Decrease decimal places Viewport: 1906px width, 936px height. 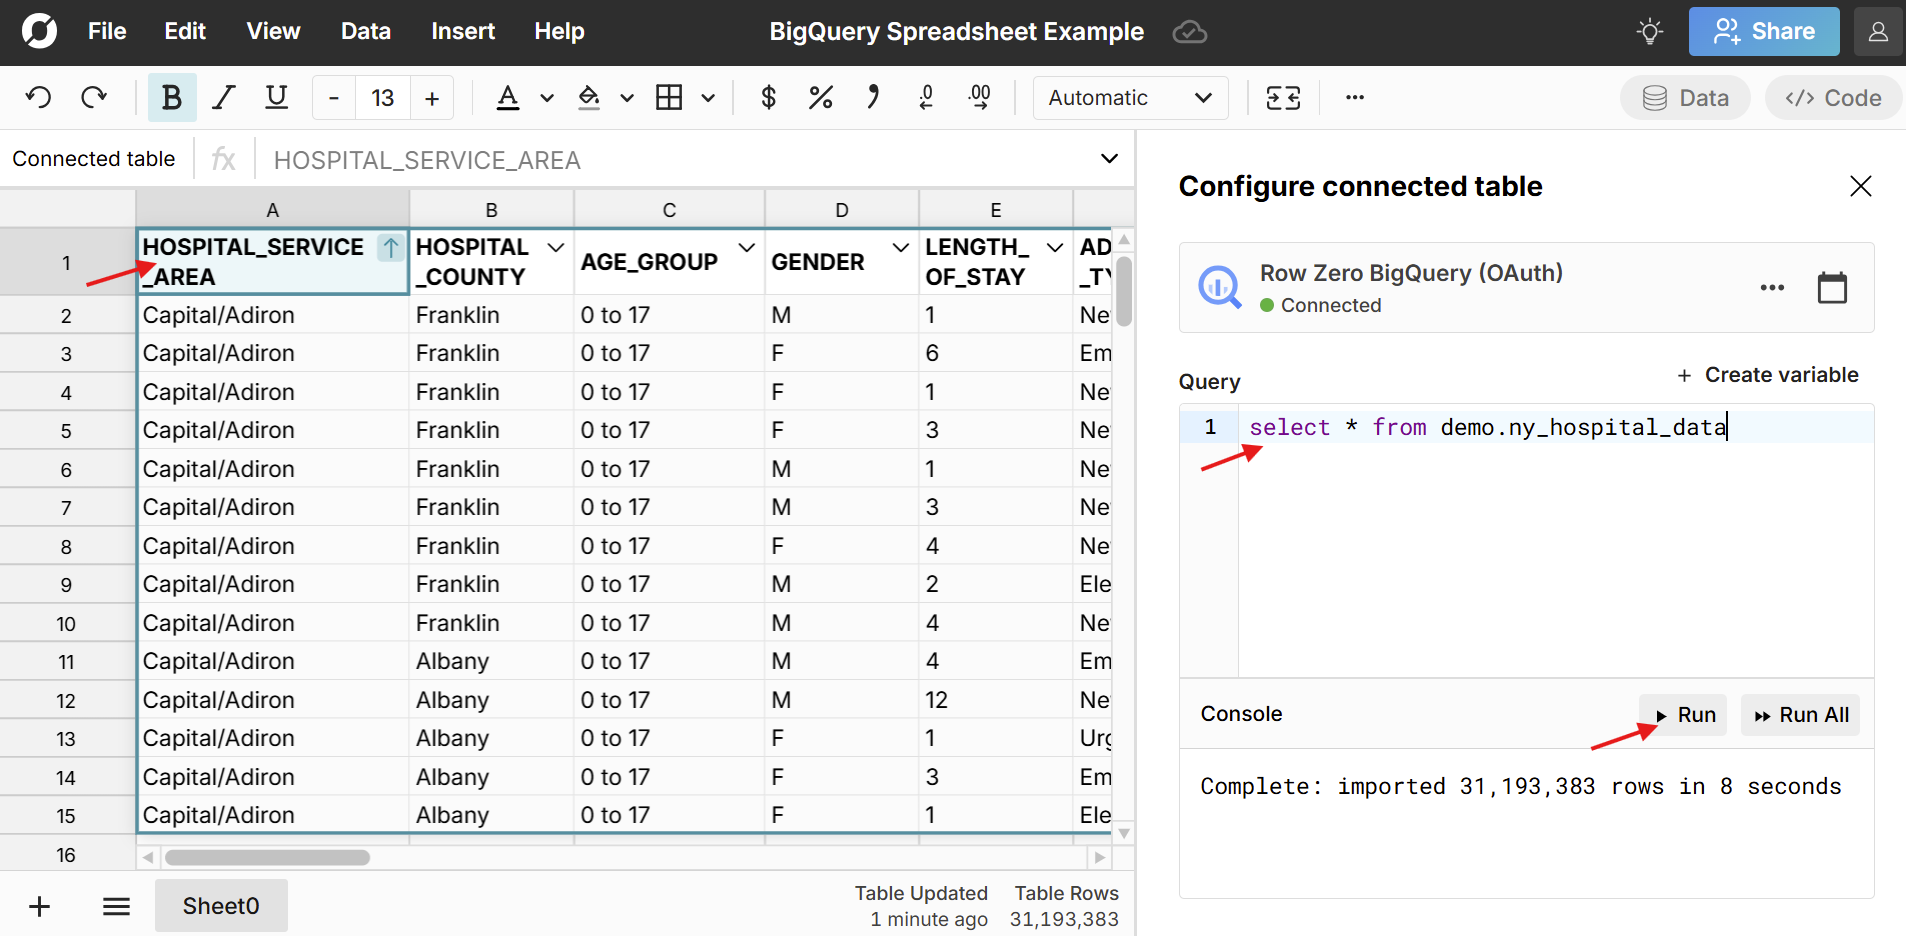(x=926, y=97)
